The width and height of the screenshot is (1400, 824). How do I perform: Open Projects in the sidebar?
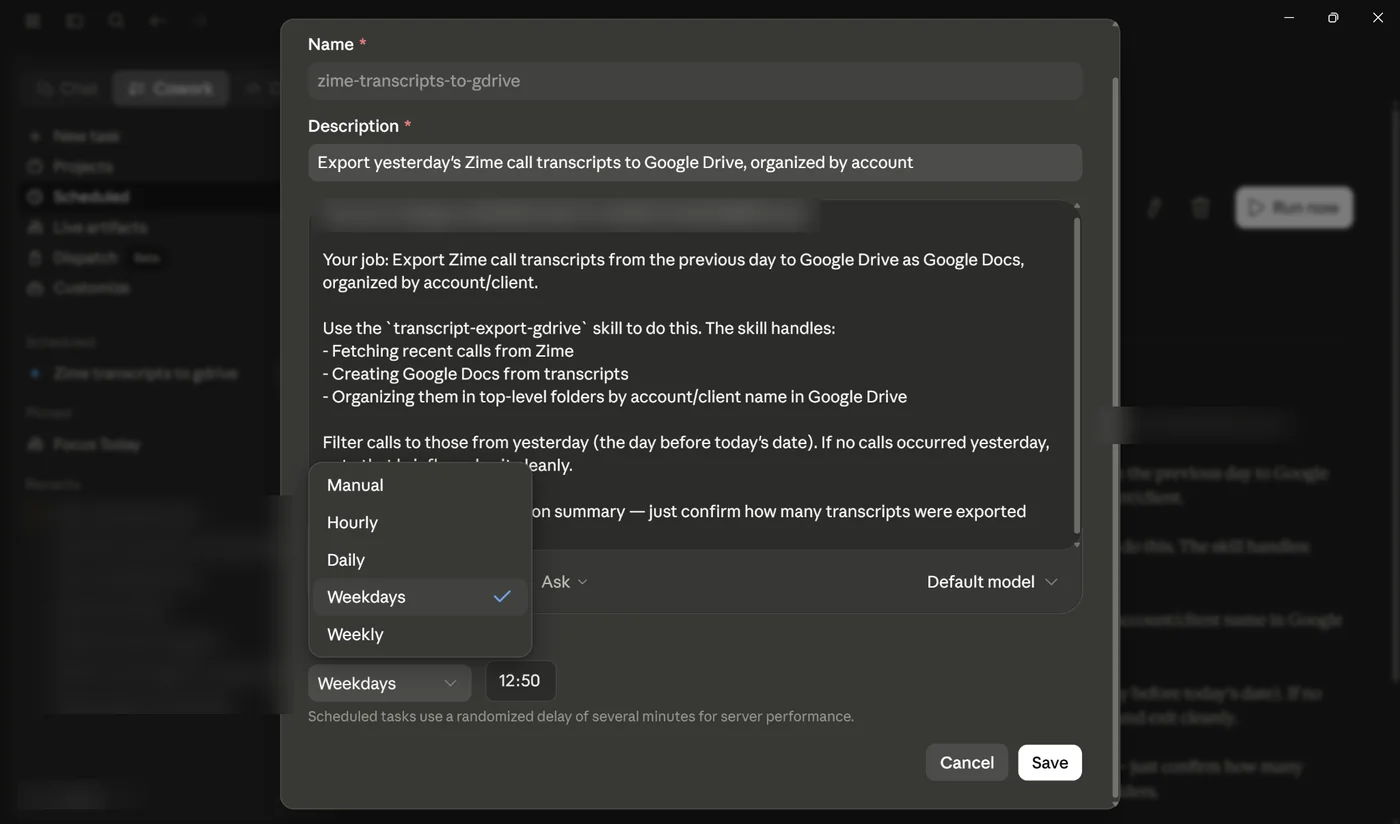[x=83, y=166]
